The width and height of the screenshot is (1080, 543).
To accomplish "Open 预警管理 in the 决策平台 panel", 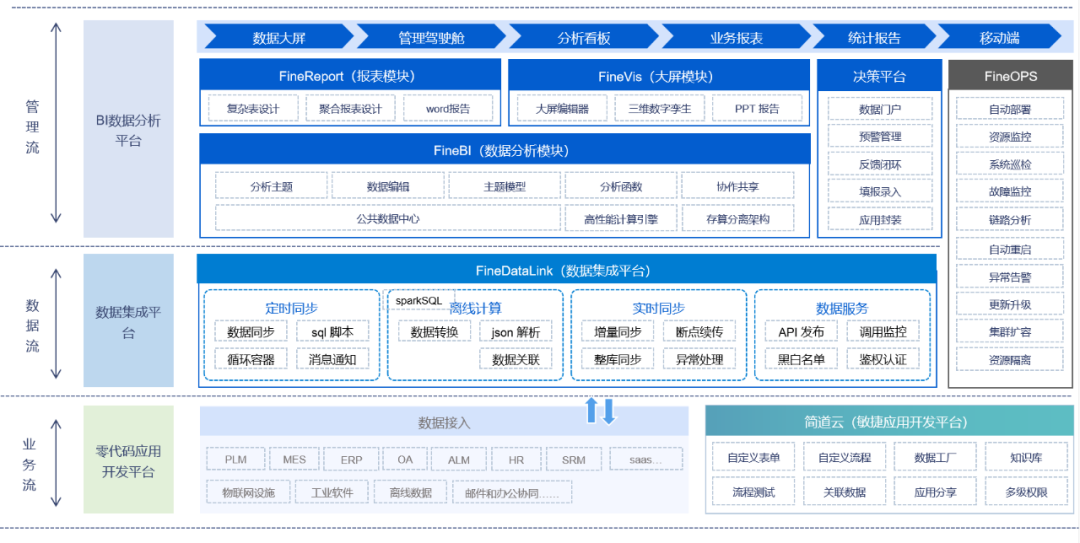I will pyautogui.click(x=879, y=136).
